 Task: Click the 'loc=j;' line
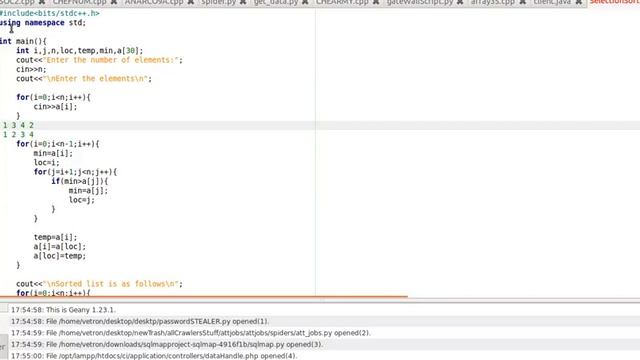click(x=82, y=200)
